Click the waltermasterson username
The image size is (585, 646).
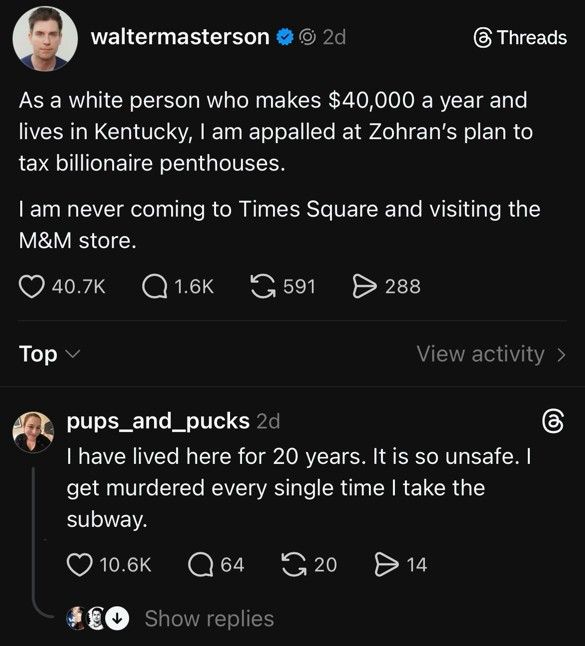(x=180, y=37)
